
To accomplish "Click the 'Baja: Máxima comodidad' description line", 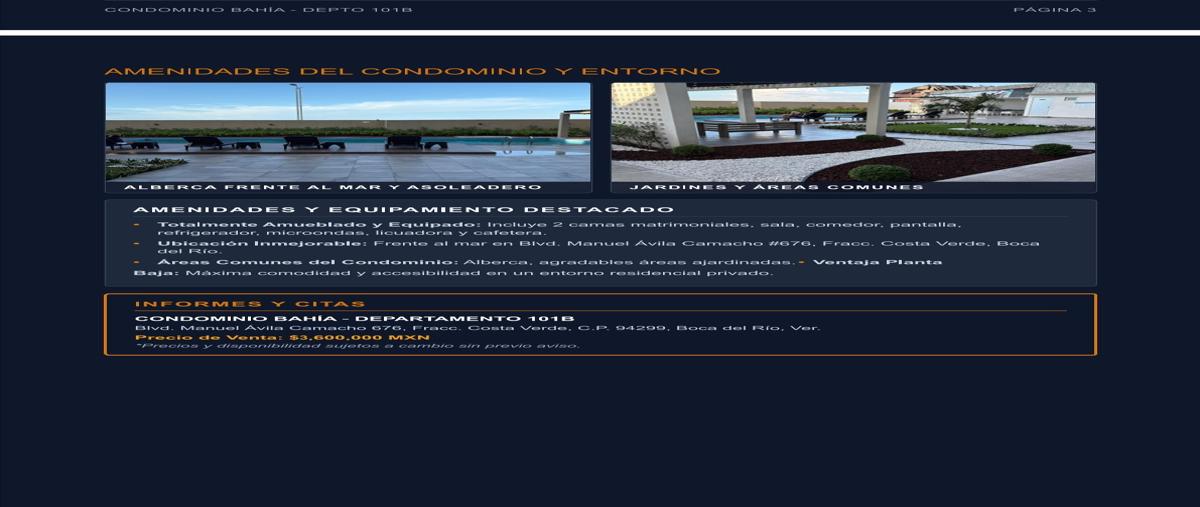I will [x=454, y=273].
